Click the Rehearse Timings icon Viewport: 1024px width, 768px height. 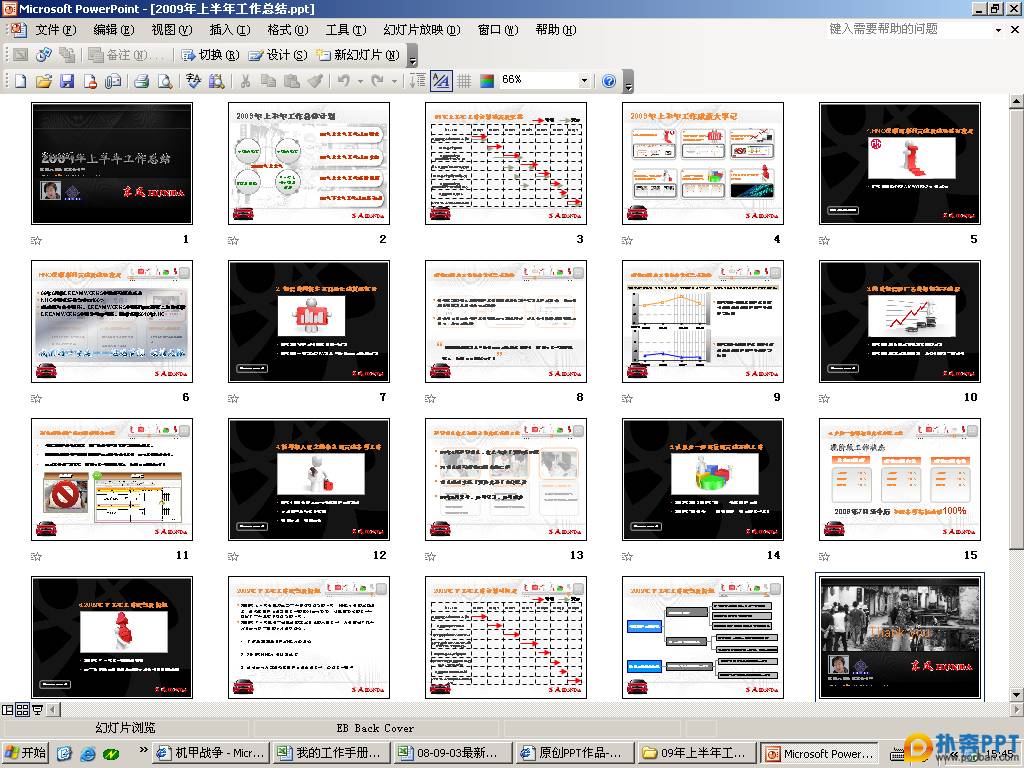coord(44,56)
